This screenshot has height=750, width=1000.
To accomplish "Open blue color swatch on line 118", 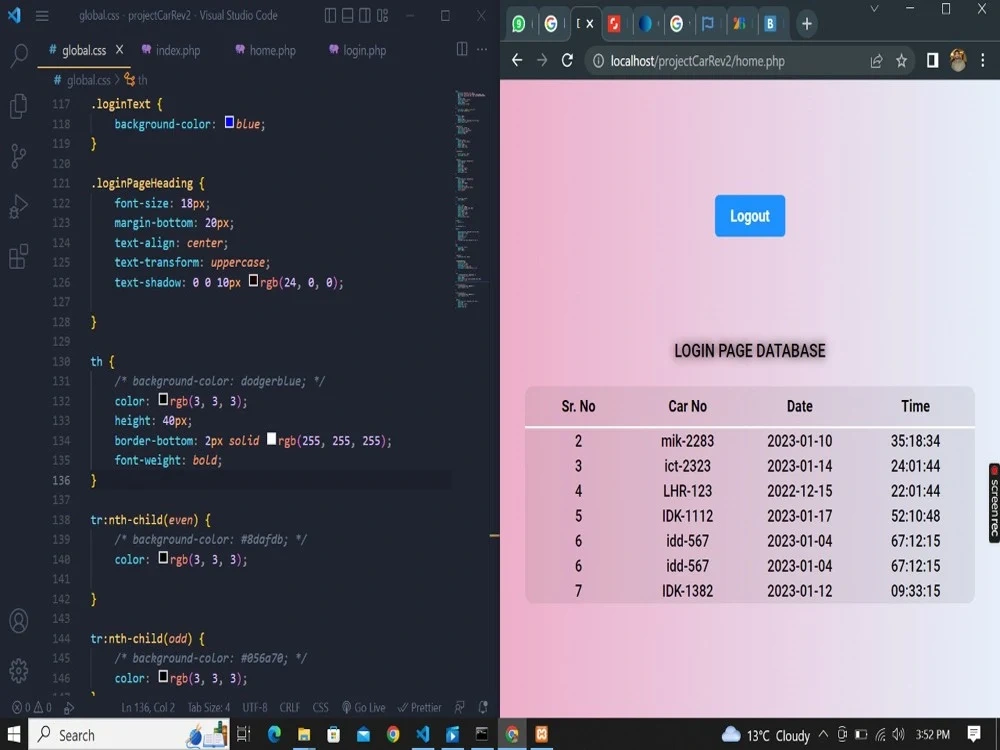I will tap(230, 122).
